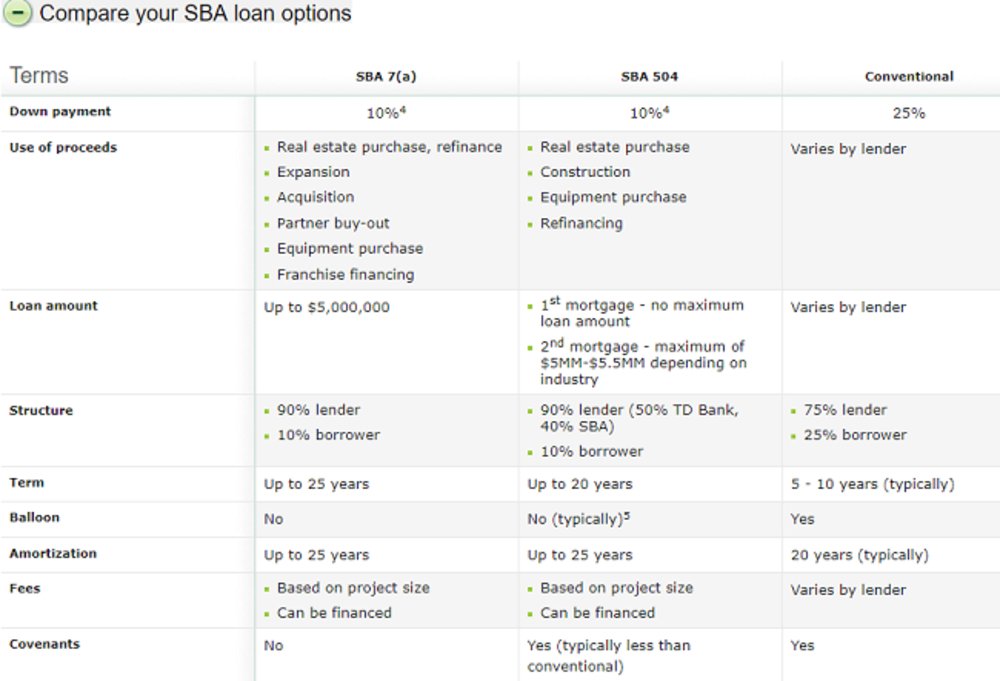The height and width of the screenshot is (681, 1000).
Task: Click the 'Use of proceeds' row label
Action: [63, 148]
